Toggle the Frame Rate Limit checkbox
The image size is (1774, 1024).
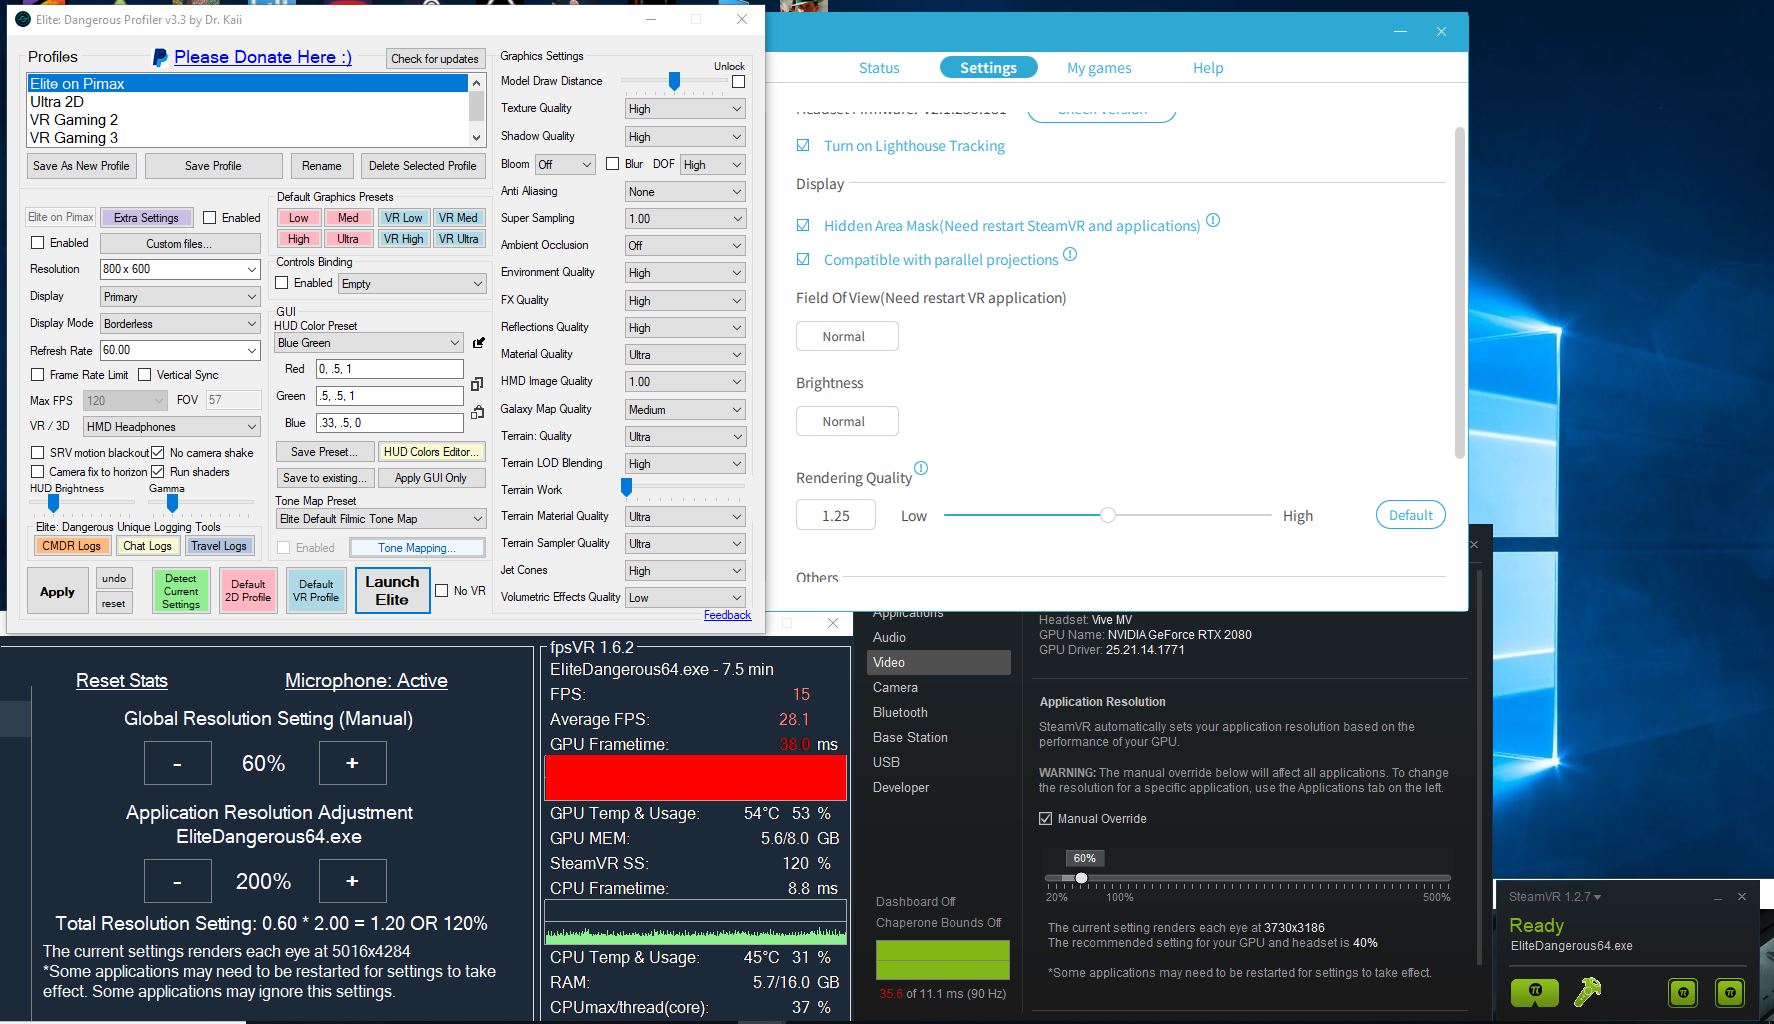point(37,375)
